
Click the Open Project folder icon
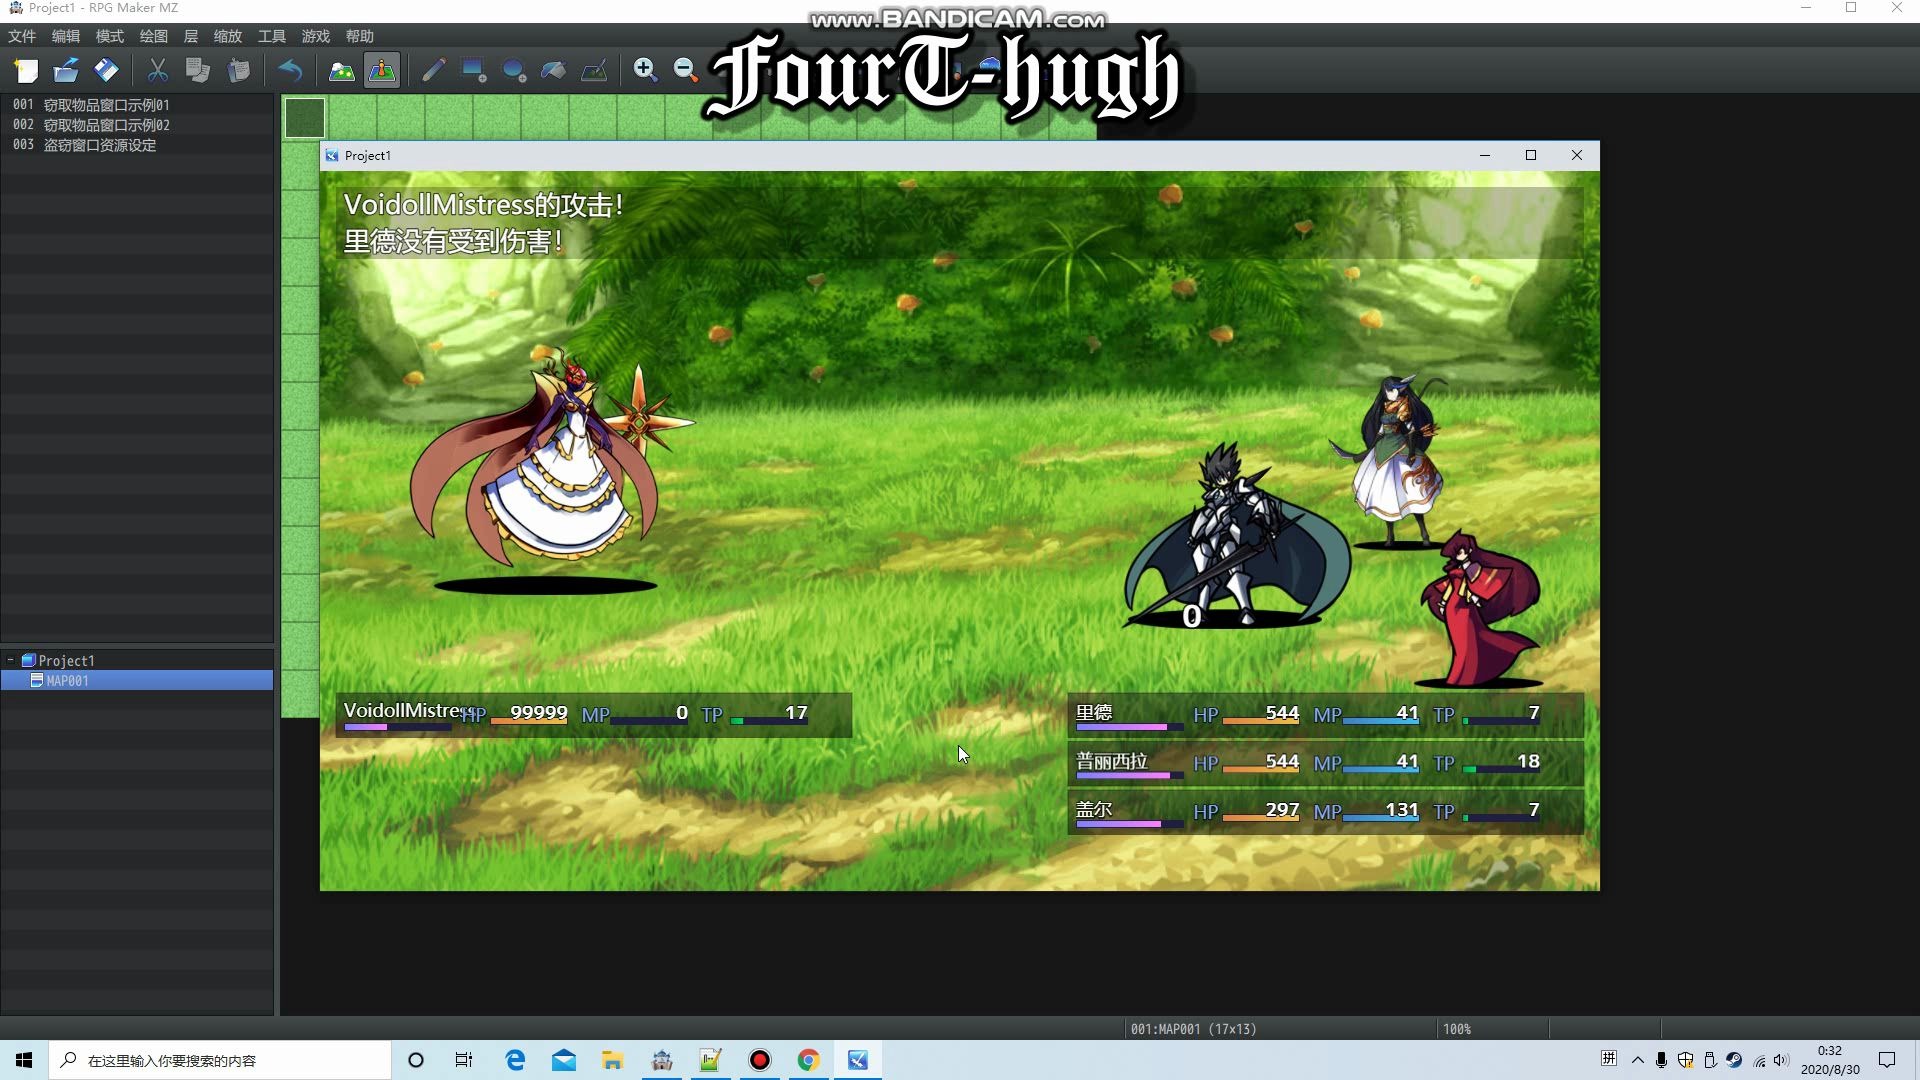(66, 71)
